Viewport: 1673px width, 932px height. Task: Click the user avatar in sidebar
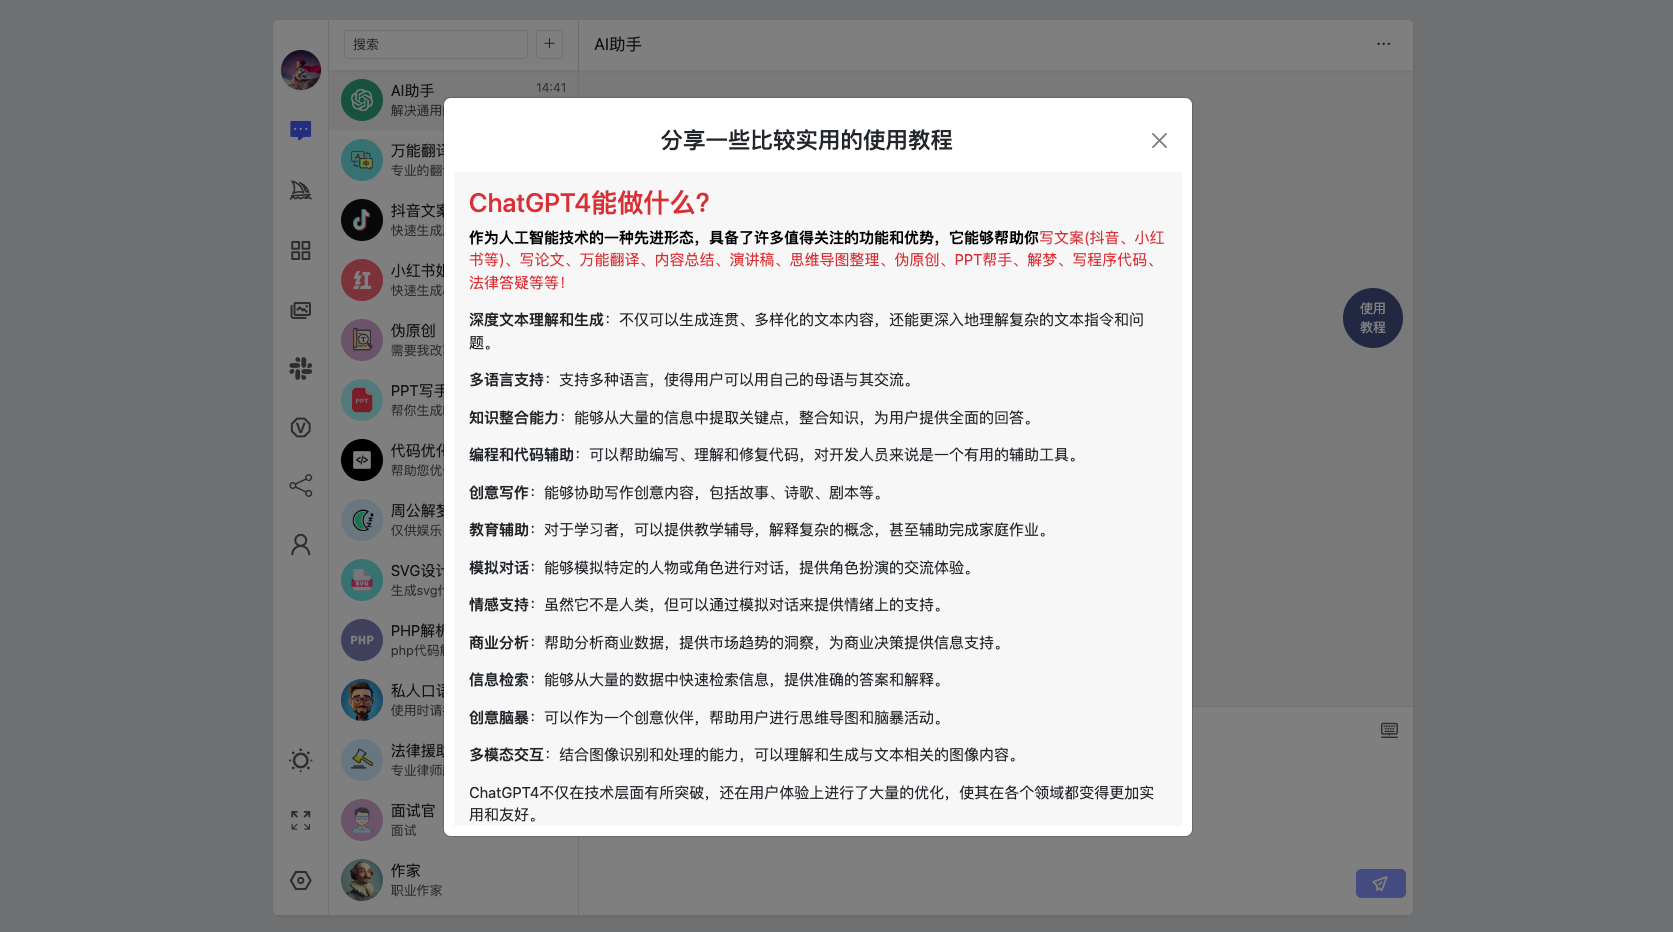pyautogui.click(x=301, y=70)
